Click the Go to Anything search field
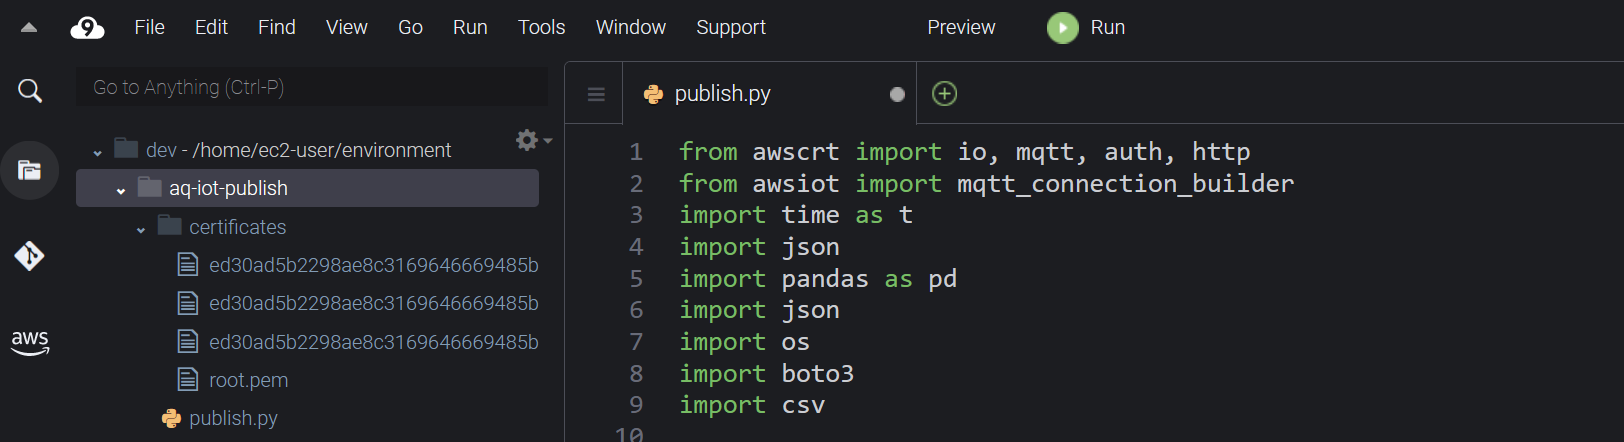The width and height of the screenshot is (1624, 442). [312, 87]
